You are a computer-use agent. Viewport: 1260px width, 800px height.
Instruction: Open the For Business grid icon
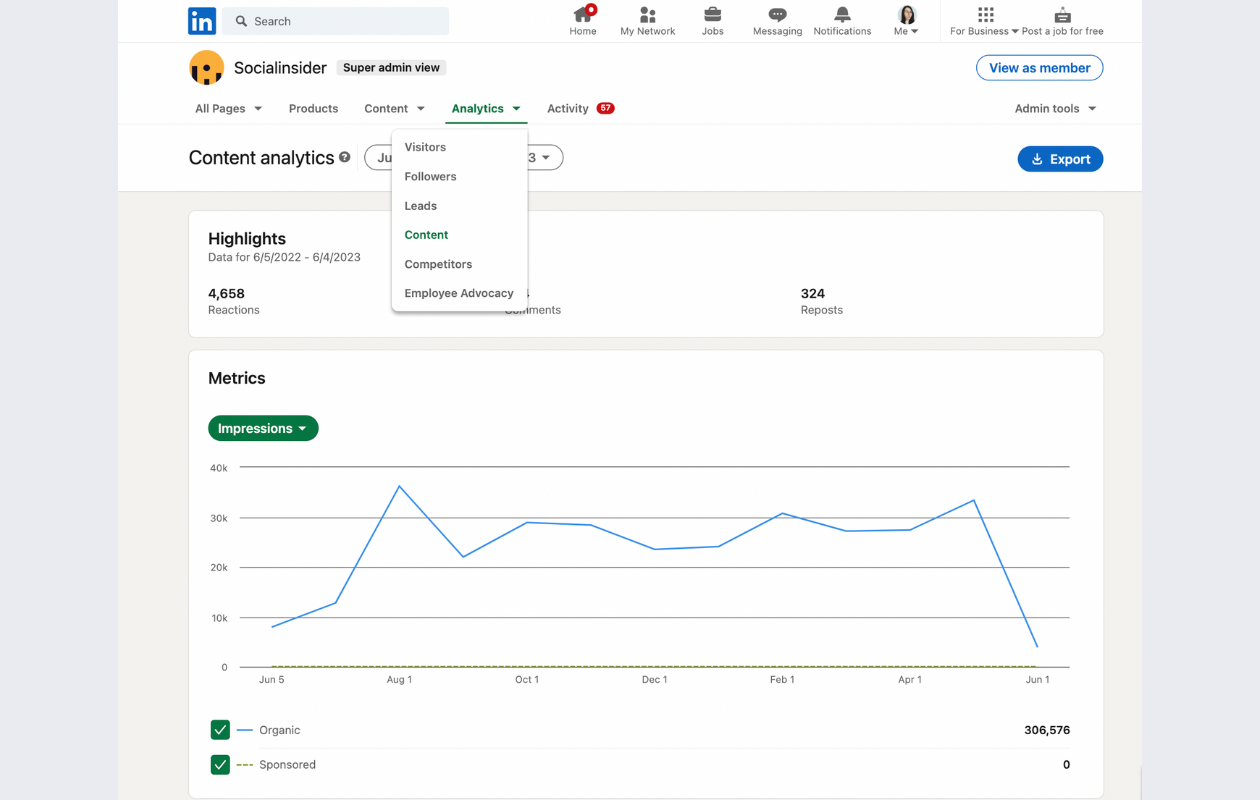click(985, 15)
